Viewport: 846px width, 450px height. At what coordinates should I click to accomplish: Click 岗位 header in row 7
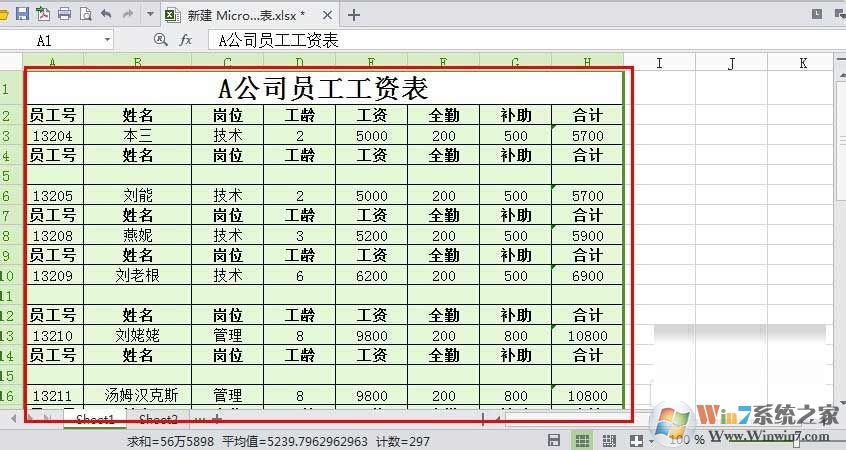(x=228, y=215)
